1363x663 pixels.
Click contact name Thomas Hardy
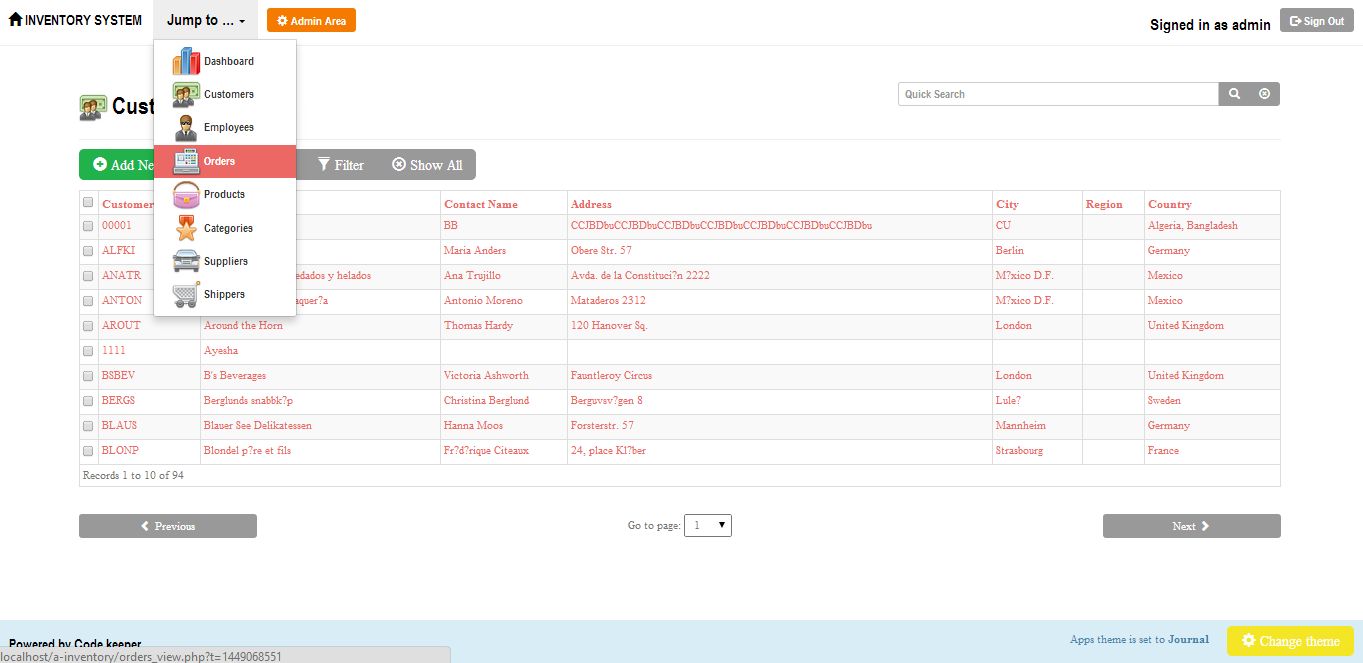coord(478,325)
